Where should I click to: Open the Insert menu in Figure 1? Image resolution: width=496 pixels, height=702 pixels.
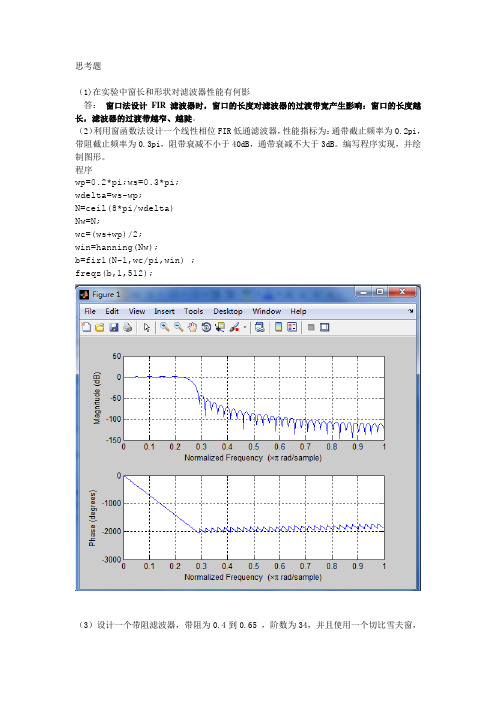[x=164, y=311]
